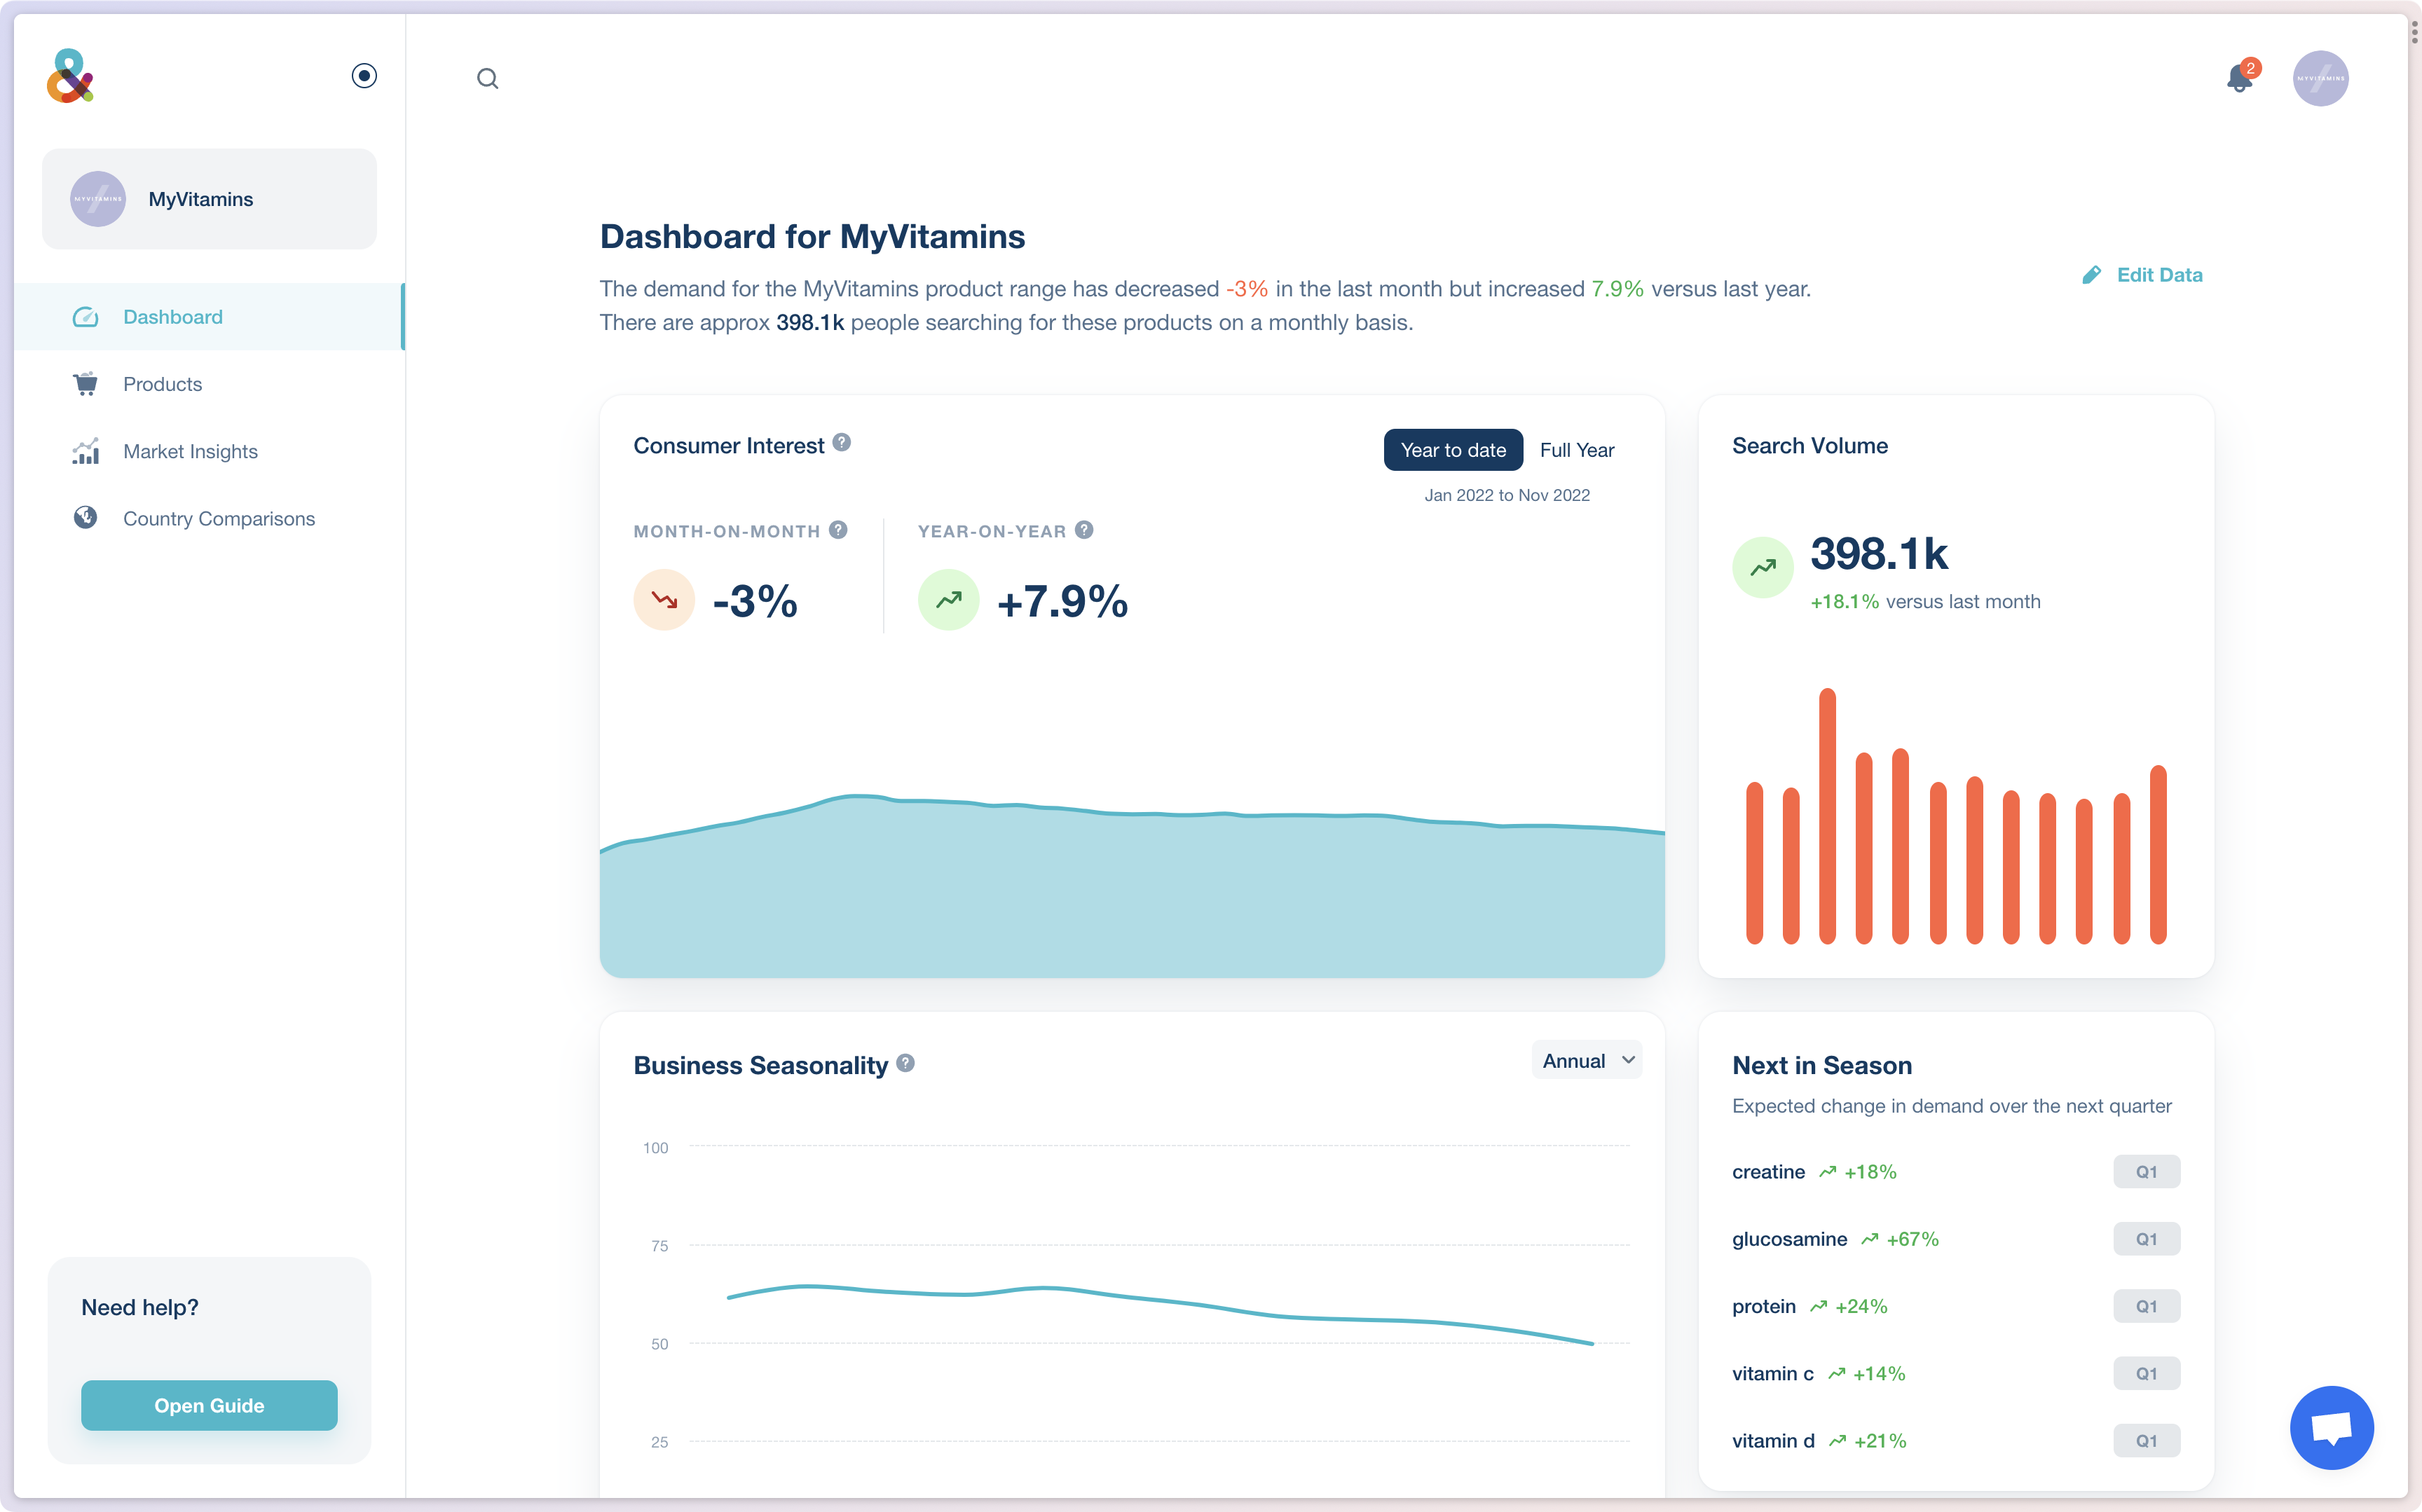2422x1512 pixels.
Task: Expand the MyVitamins account selector
Action: (x=209, y=199)
